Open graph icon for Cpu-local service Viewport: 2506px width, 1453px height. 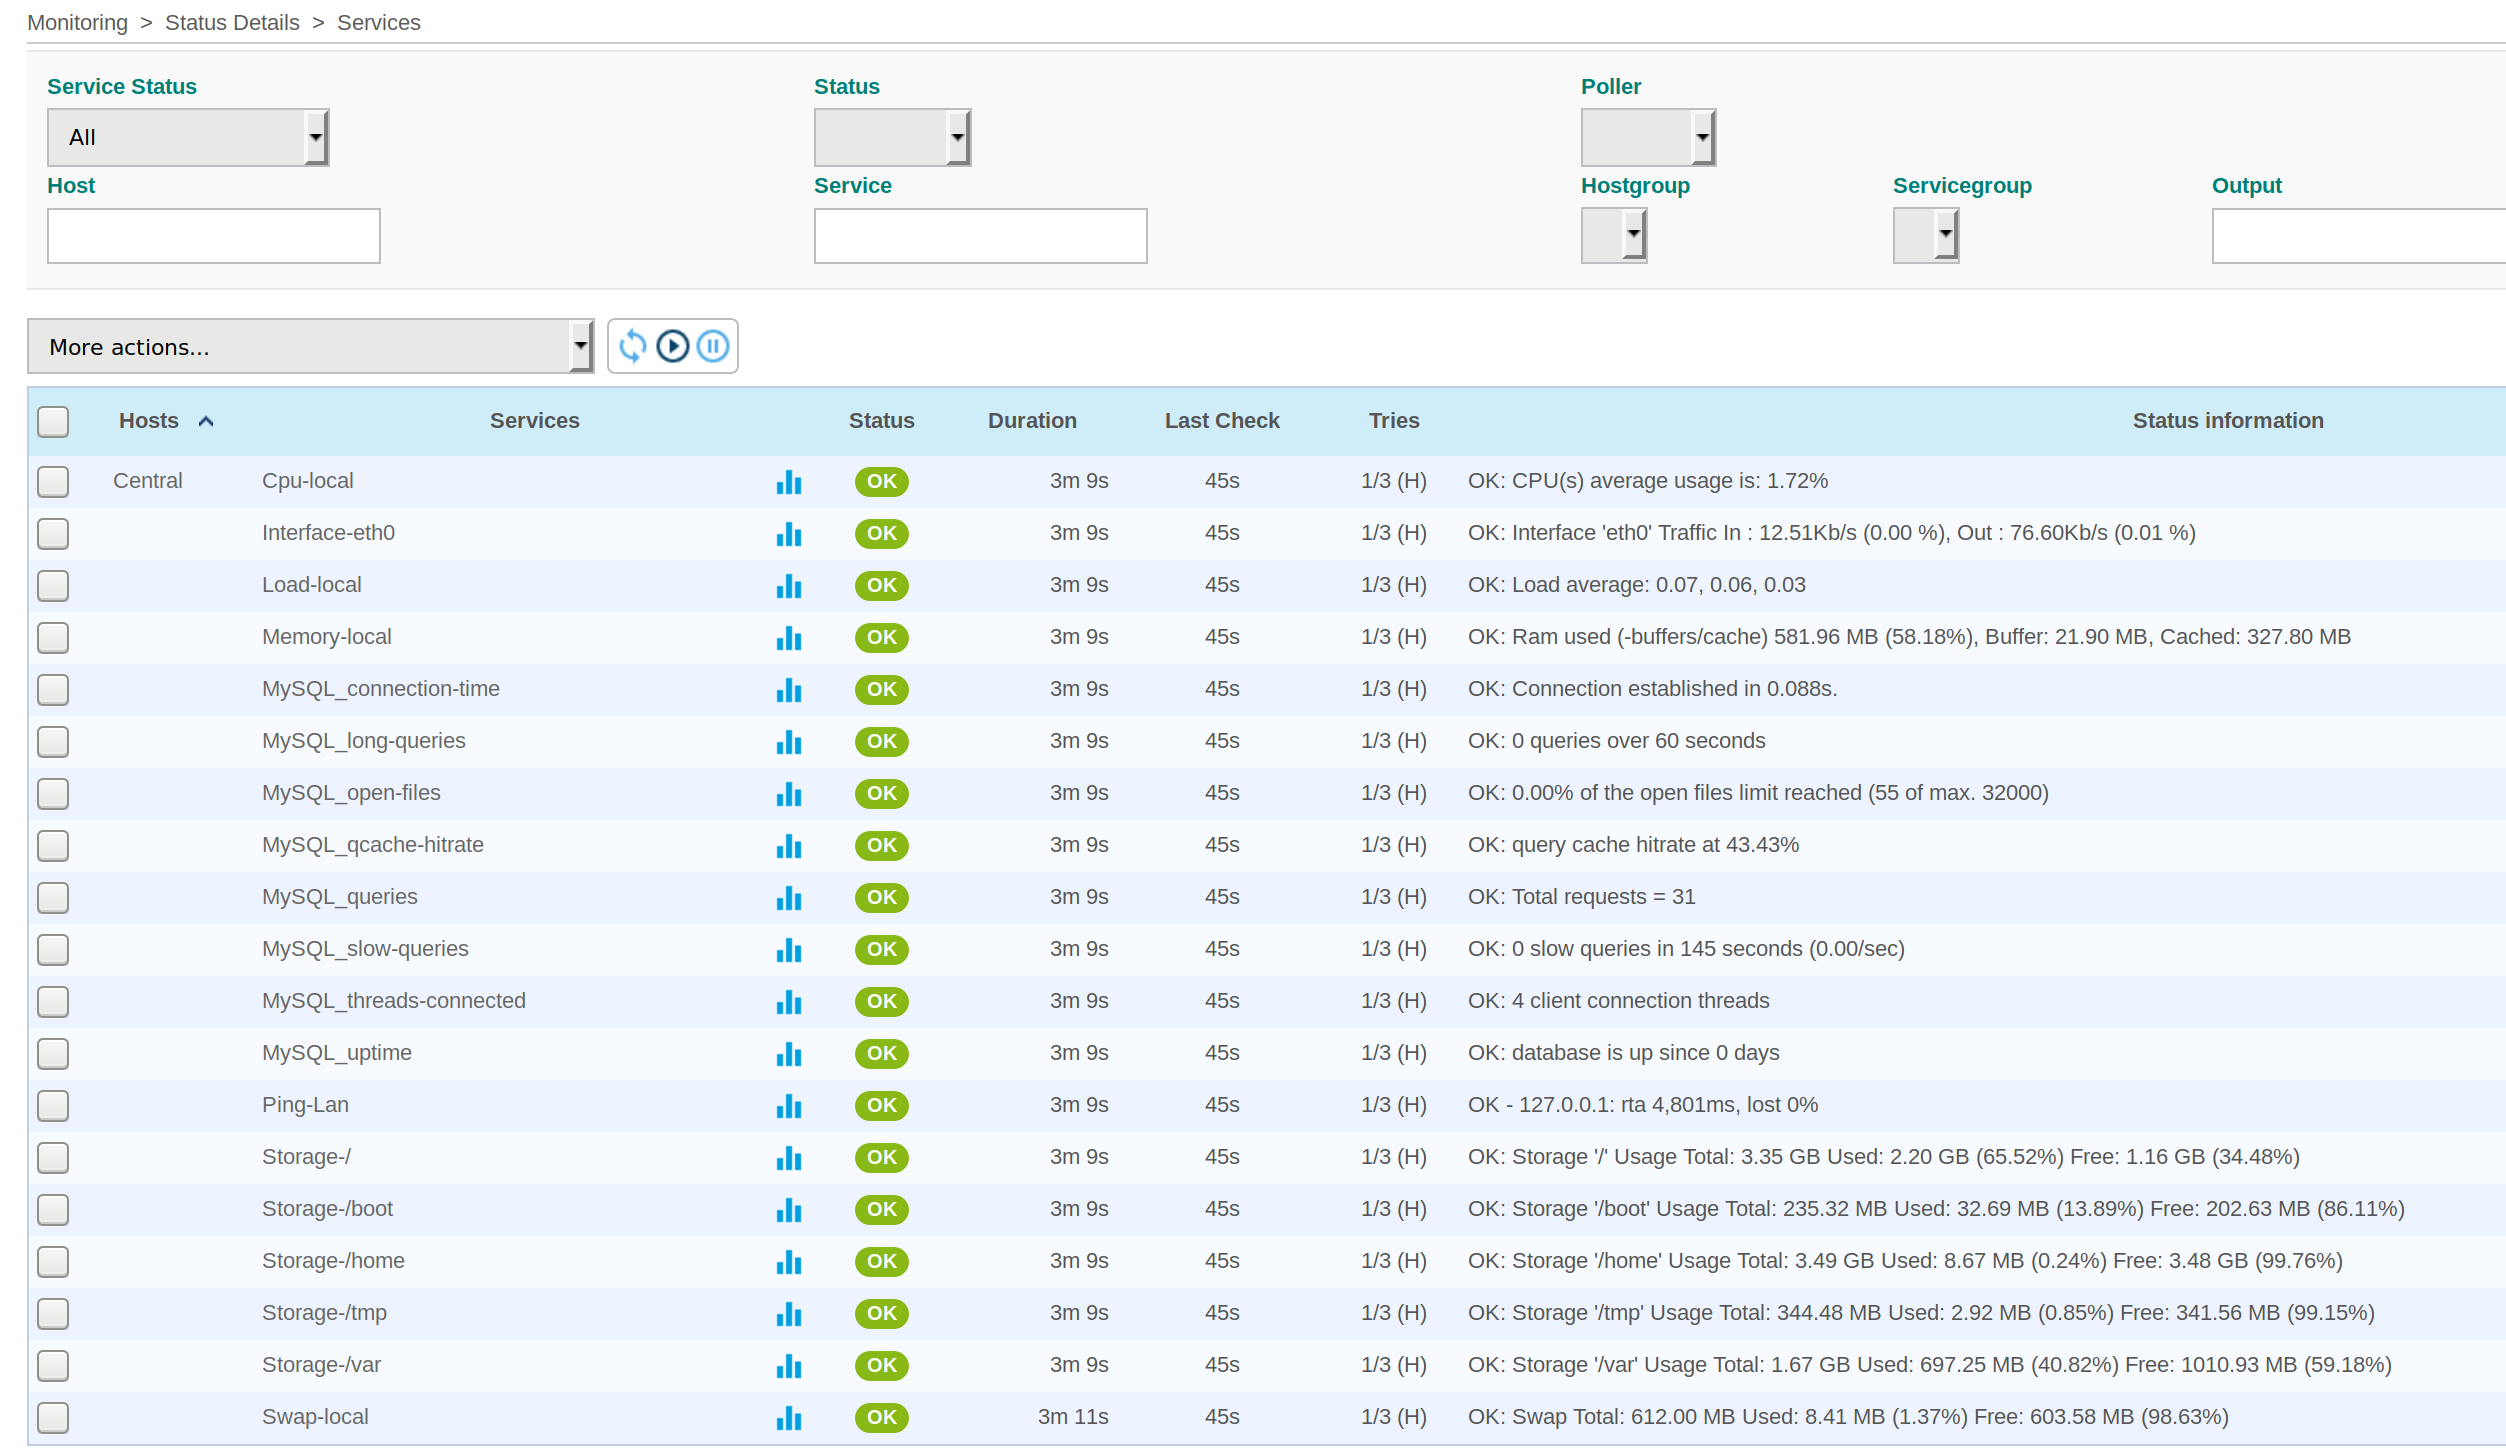point(788,482)
